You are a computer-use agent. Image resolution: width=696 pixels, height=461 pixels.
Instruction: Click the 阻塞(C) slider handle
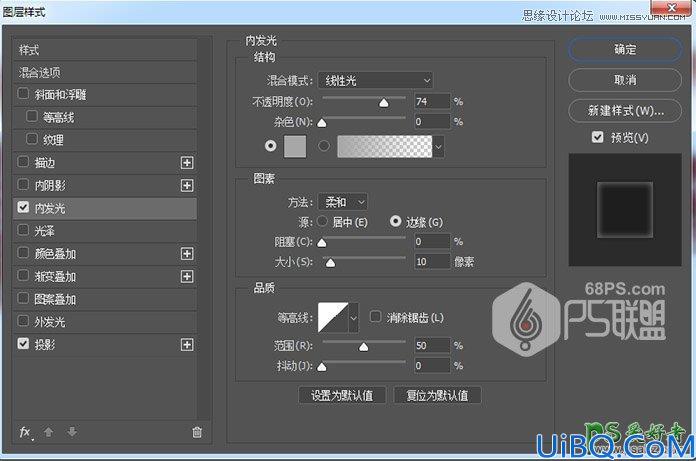coord(322,243)
